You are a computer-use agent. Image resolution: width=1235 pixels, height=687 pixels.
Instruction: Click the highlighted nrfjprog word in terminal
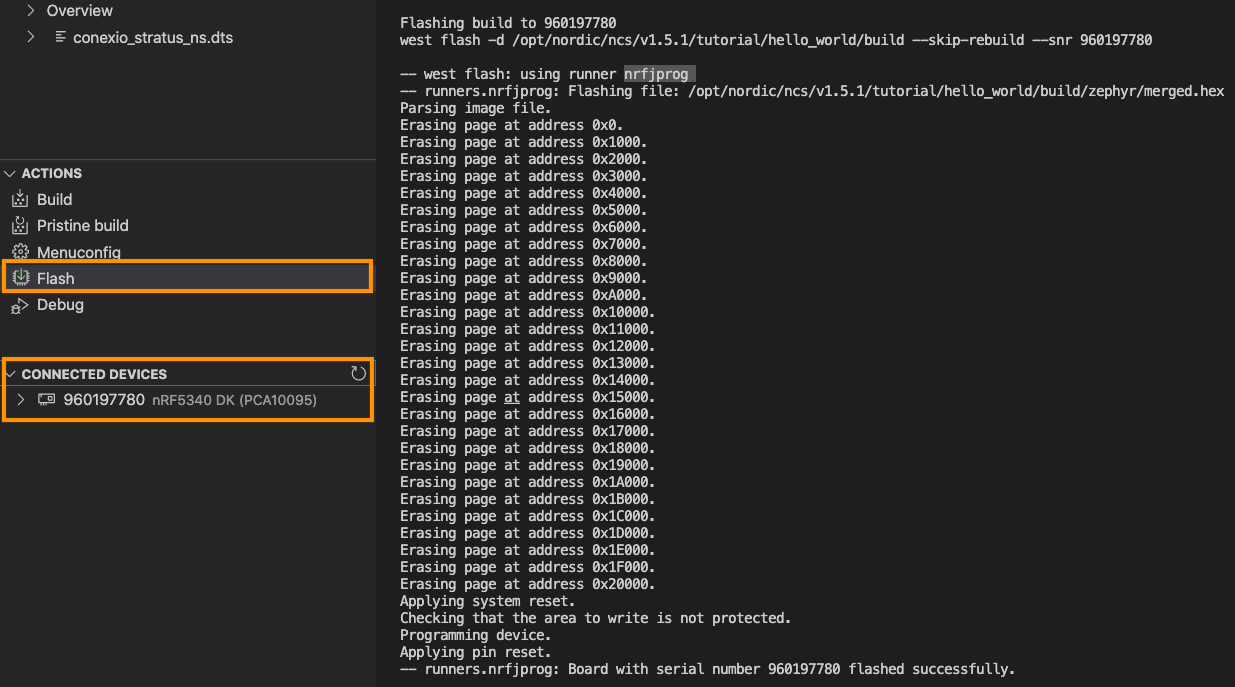656,74
